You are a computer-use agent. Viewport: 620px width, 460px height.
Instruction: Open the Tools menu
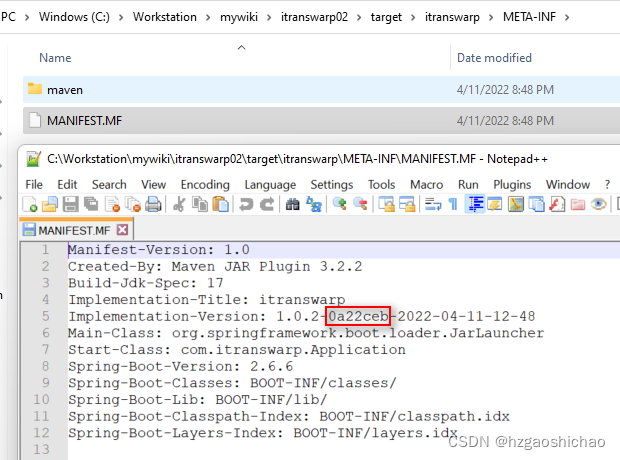coord(382,185)
